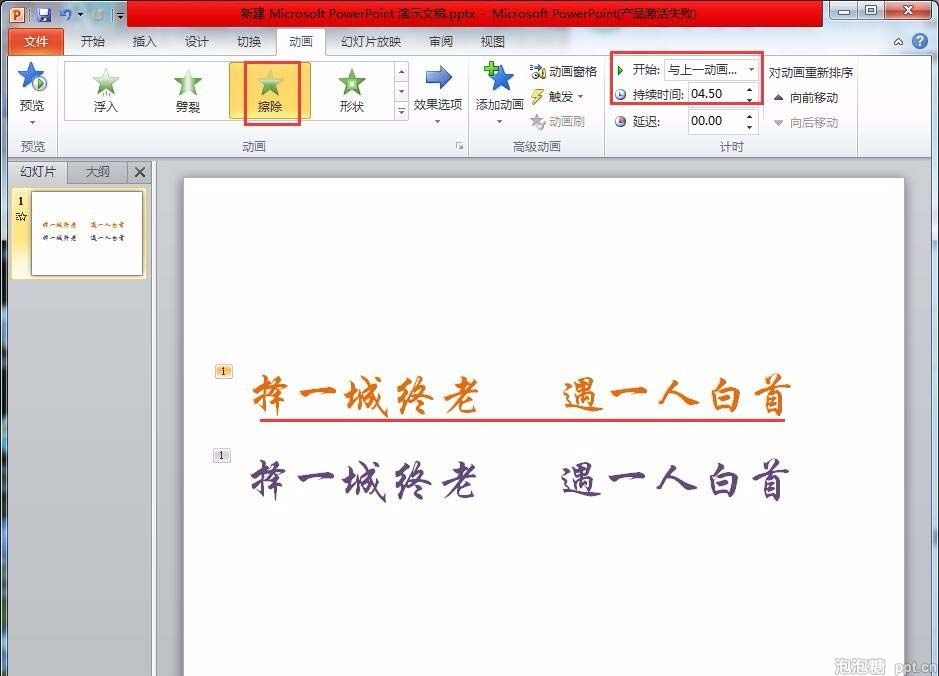Increase the Delay value with up arrow
939x676 pixels.
point(750,116)
